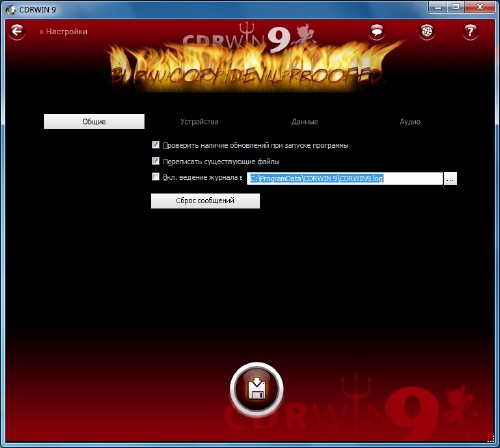Save settings with the floppy disk icon
This screenshot has width=500, height=448.
[x=256, y=389]
